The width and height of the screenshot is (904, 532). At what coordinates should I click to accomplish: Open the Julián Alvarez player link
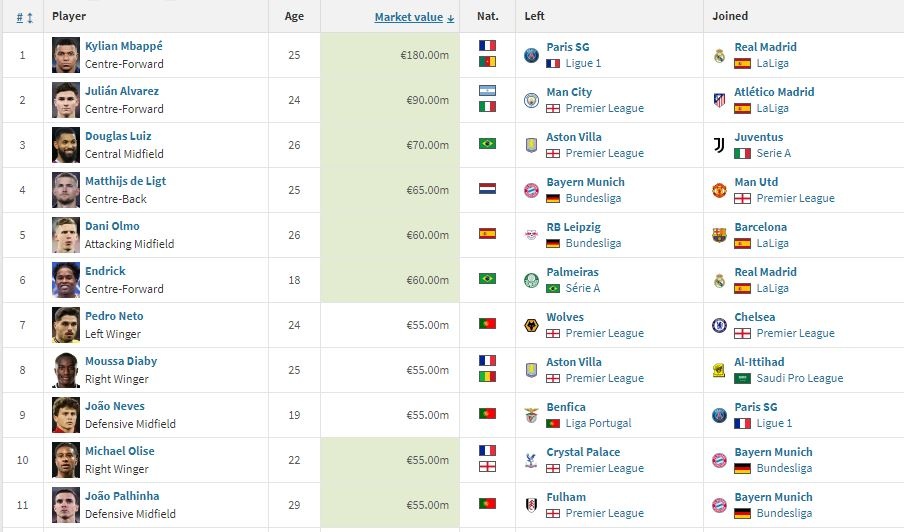122,92
